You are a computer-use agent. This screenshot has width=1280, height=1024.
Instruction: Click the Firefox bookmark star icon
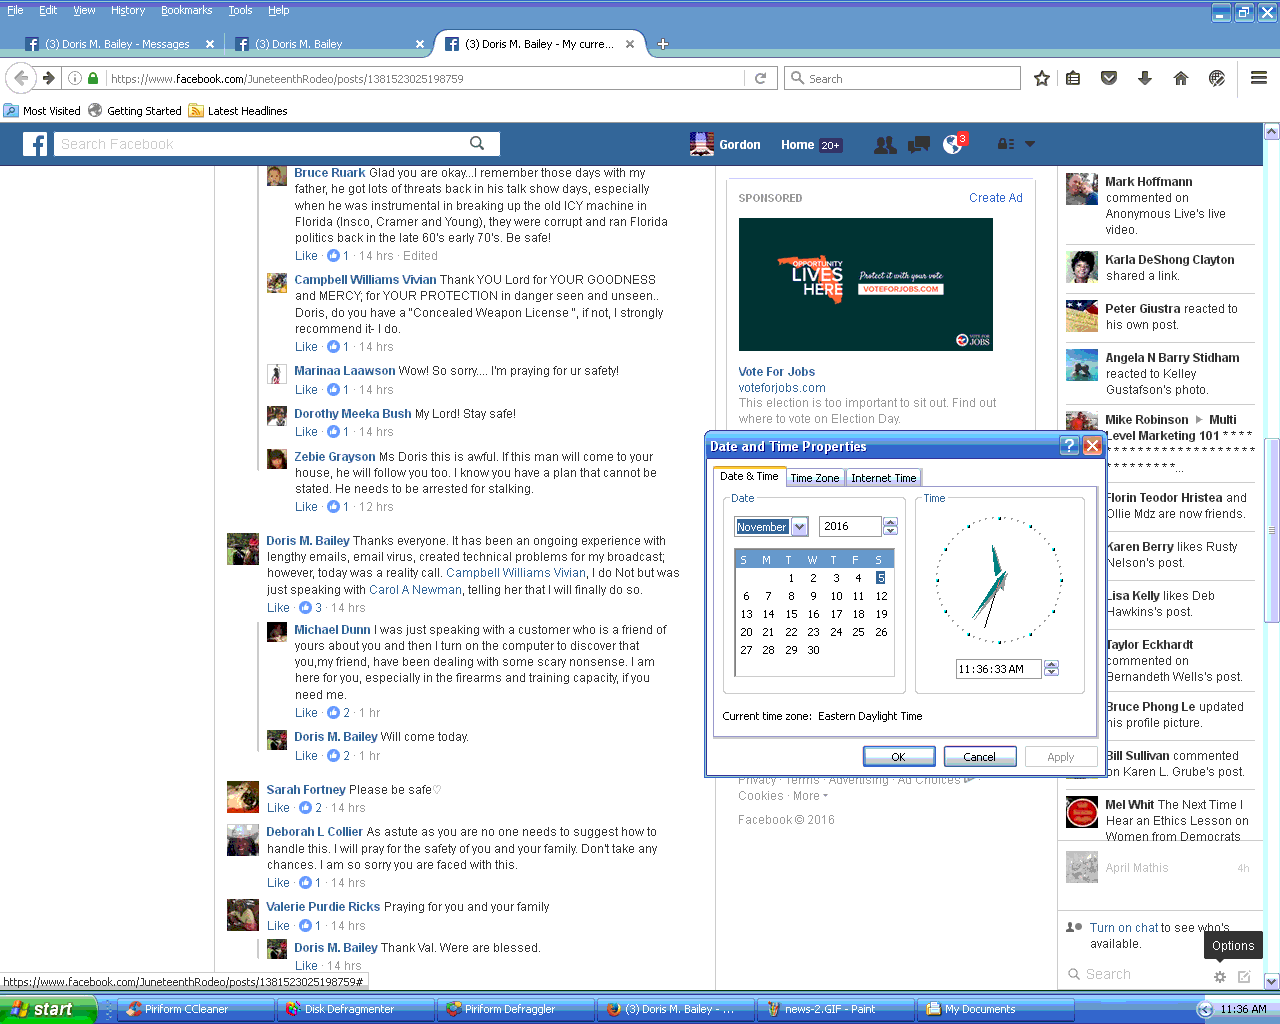[x=1041, y=78]
